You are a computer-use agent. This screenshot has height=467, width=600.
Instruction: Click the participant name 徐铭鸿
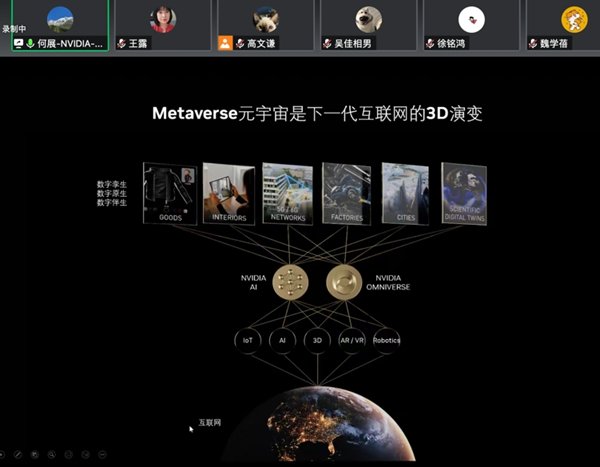451,44
